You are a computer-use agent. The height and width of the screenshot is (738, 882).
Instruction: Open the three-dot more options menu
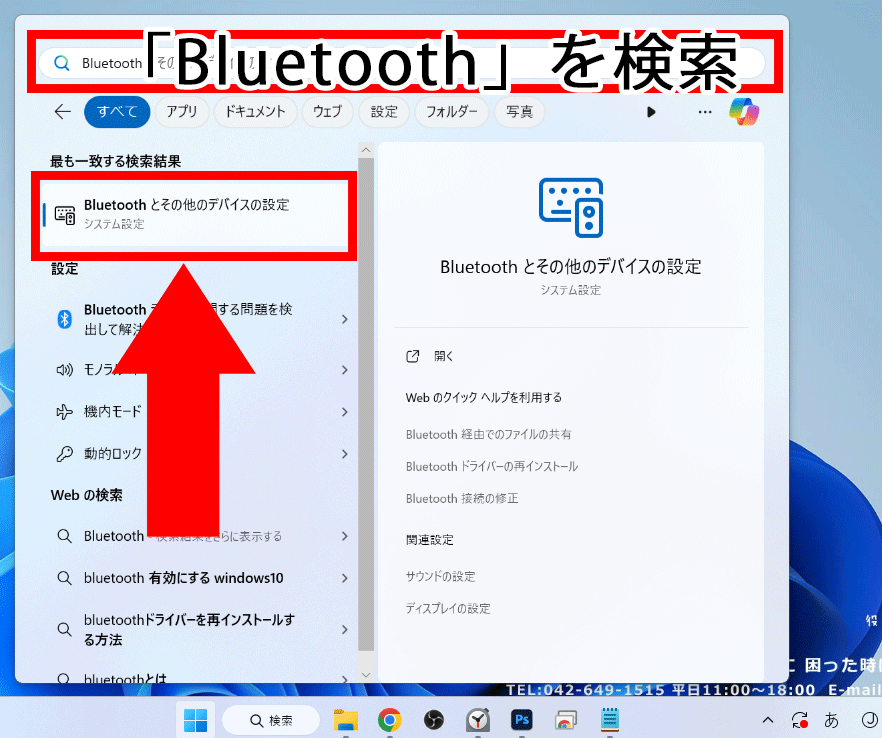(705, 112)
